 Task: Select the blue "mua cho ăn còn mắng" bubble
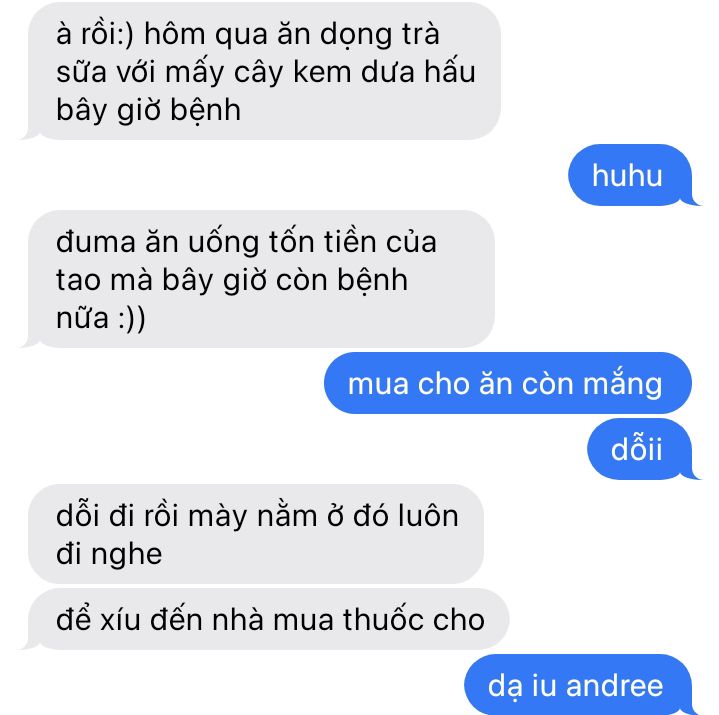click(508, 383)
